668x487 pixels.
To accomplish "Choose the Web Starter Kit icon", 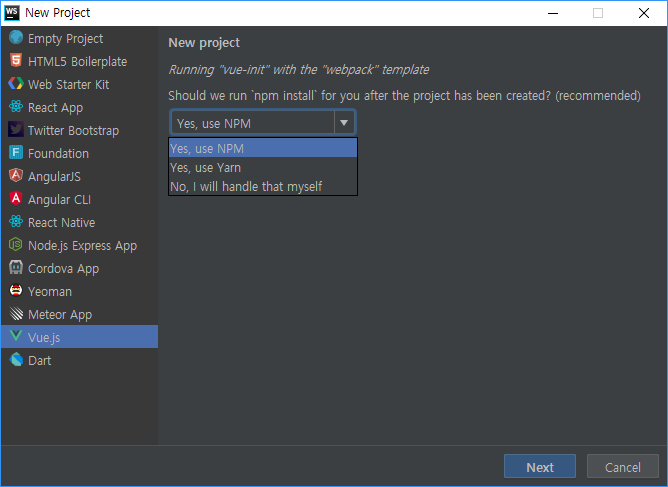I will pyautogui.click(x=16, y=84).
